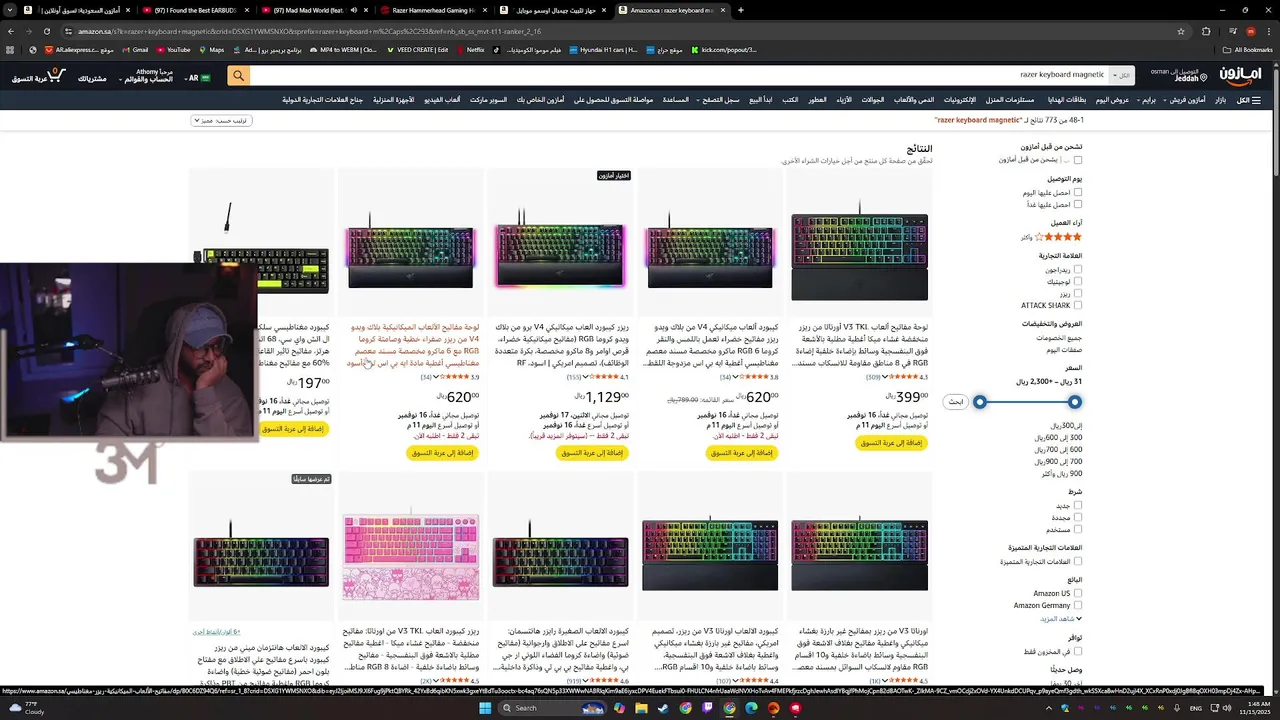Click the Amazon logo
The height and width of the screenshot is (720, 1280).
coord(1241,76)
